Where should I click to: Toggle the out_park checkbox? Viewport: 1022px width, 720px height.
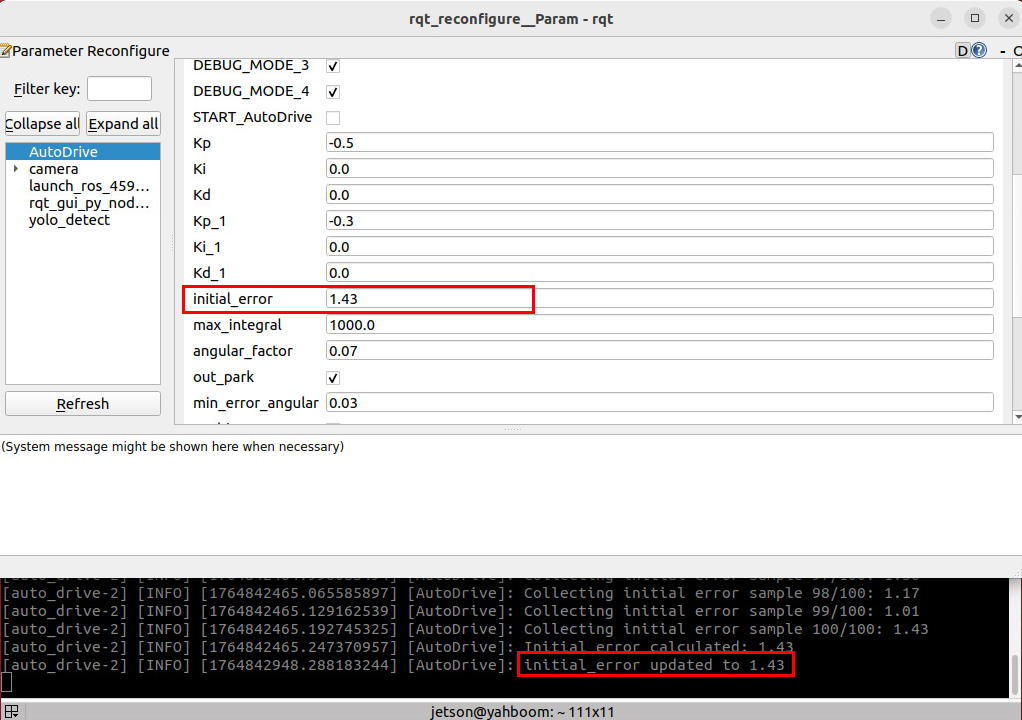tap(333, 378)
